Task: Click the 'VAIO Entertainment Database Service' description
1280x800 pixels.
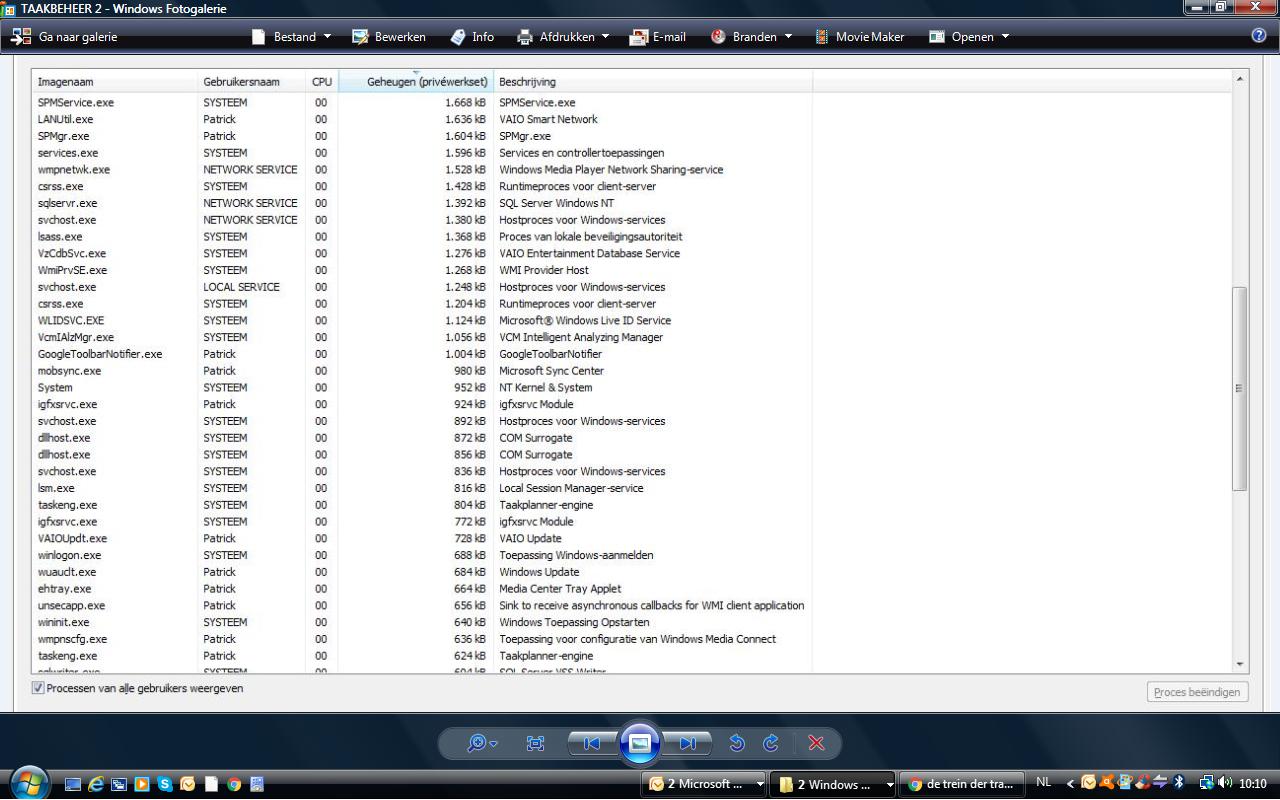Action: coord(590,254)
